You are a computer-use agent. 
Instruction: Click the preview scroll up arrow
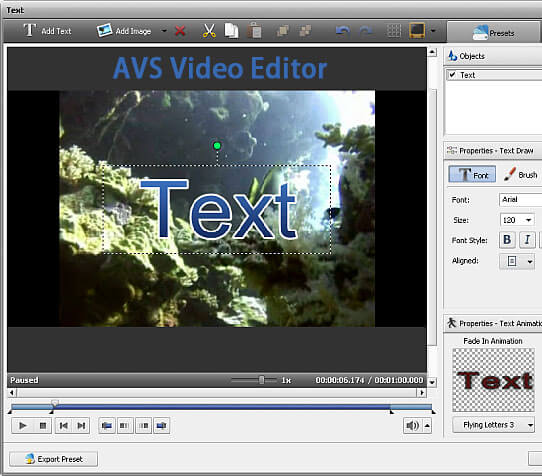pos(432,52)
